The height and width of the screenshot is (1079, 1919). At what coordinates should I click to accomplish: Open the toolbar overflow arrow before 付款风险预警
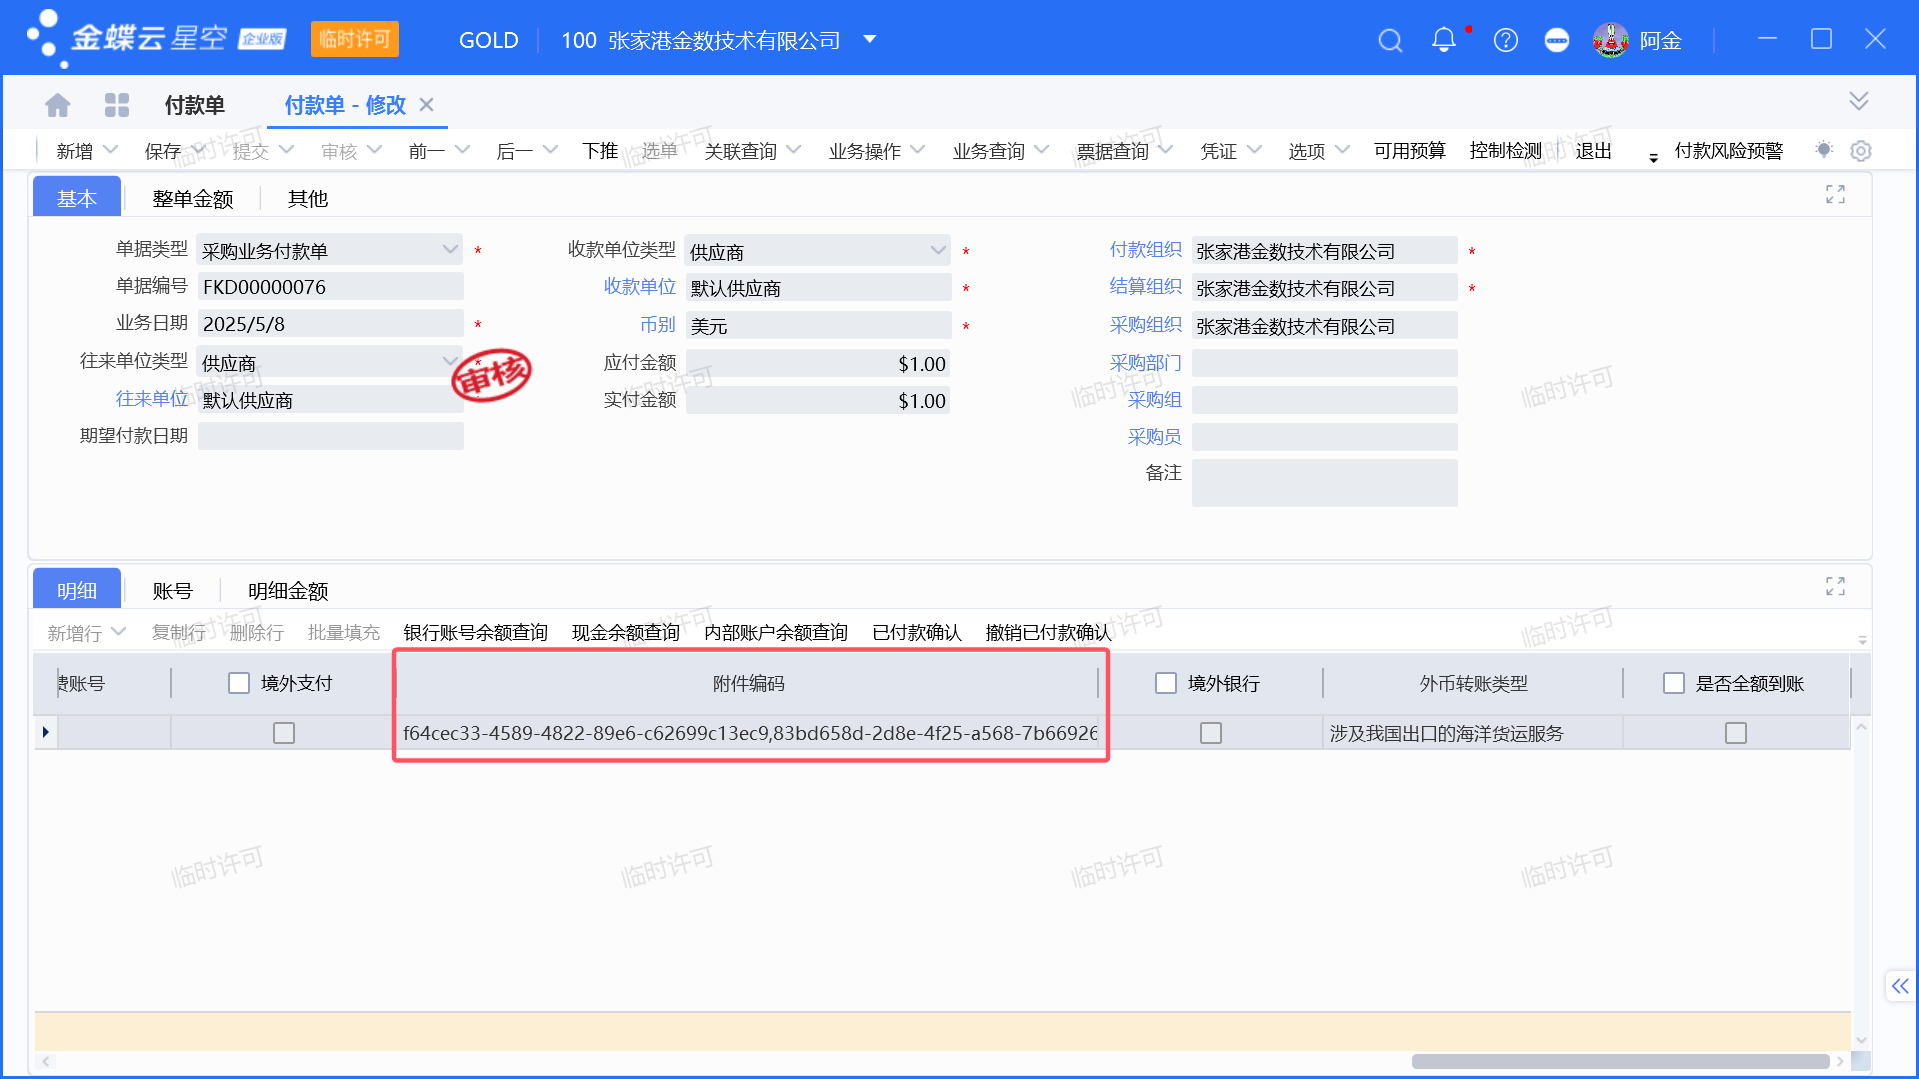(1653, 157)
